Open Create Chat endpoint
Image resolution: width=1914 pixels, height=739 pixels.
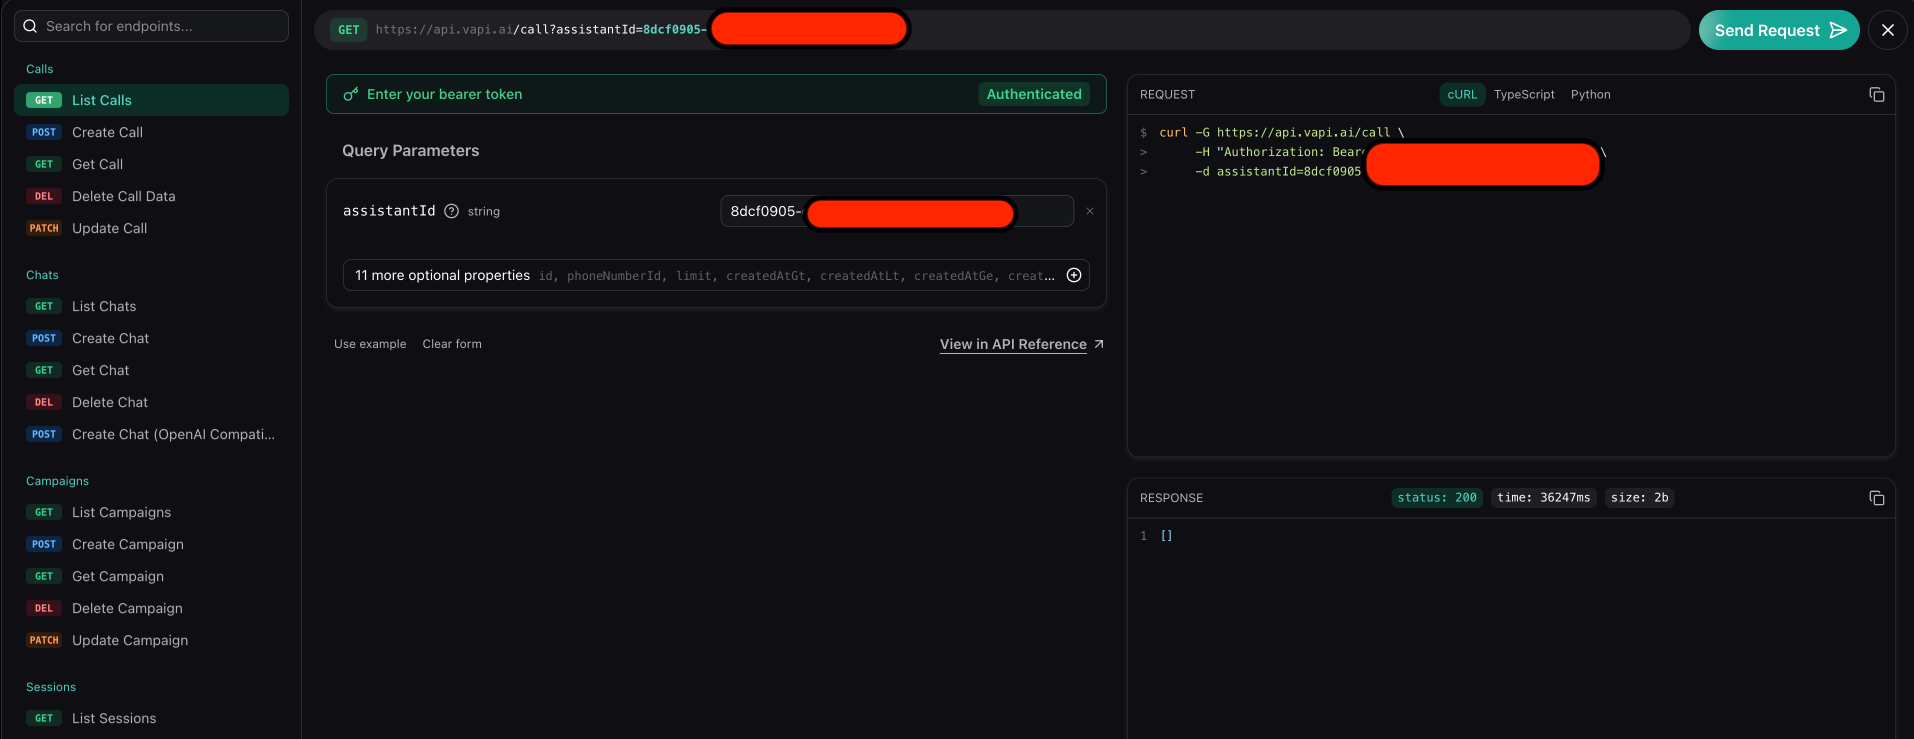tap(151, 338)
